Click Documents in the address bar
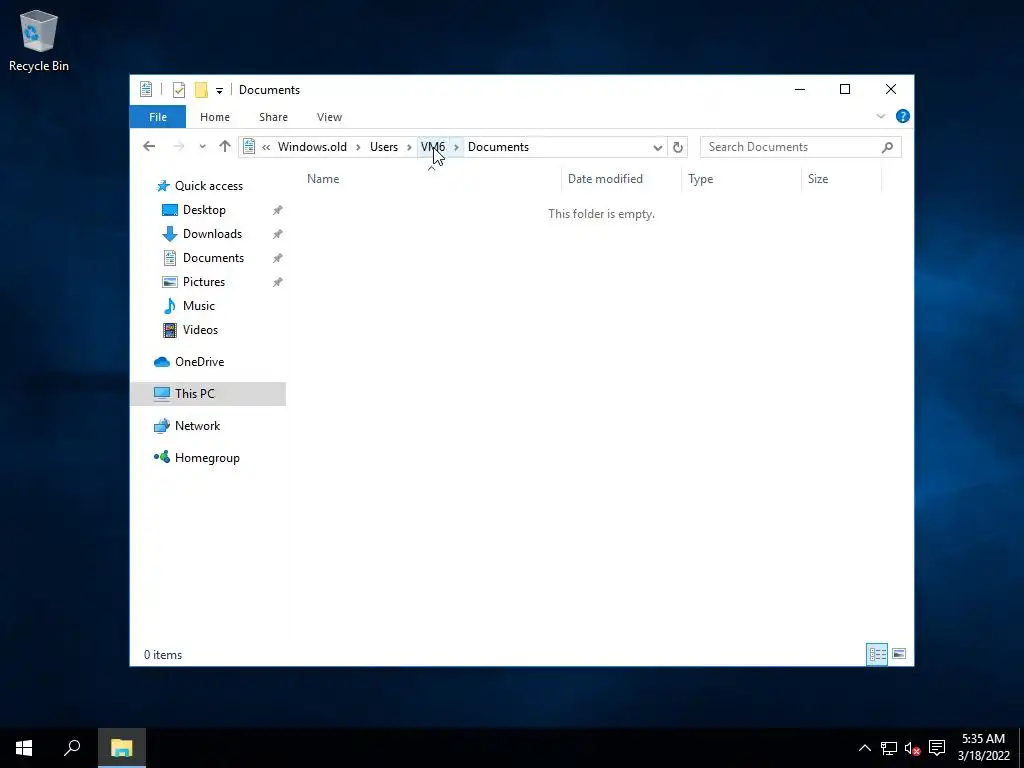The height and width of the screenshot is (768, 1024). 498,147
